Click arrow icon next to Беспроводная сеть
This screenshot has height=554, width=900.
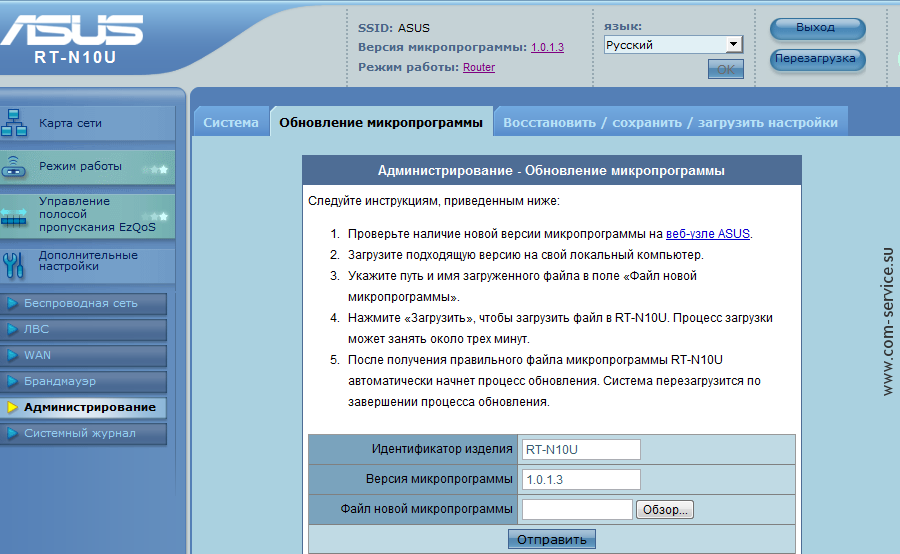click(x=12, y=303)
